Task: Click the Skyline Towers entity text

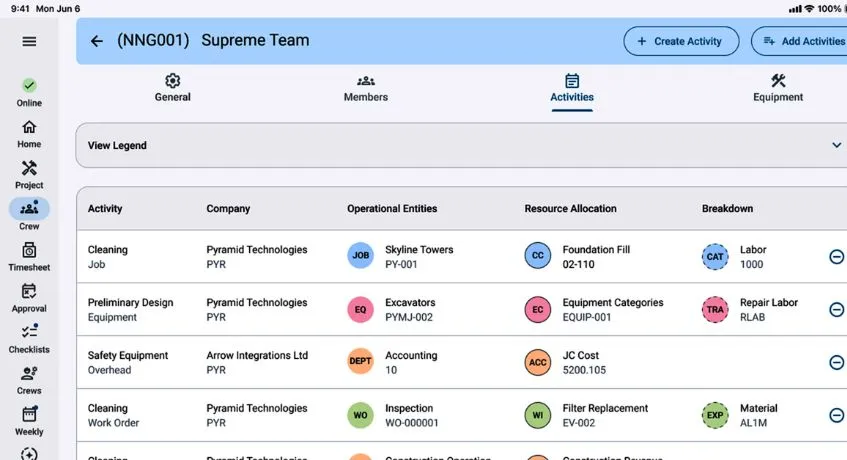Action: click(x=419, y=249)
